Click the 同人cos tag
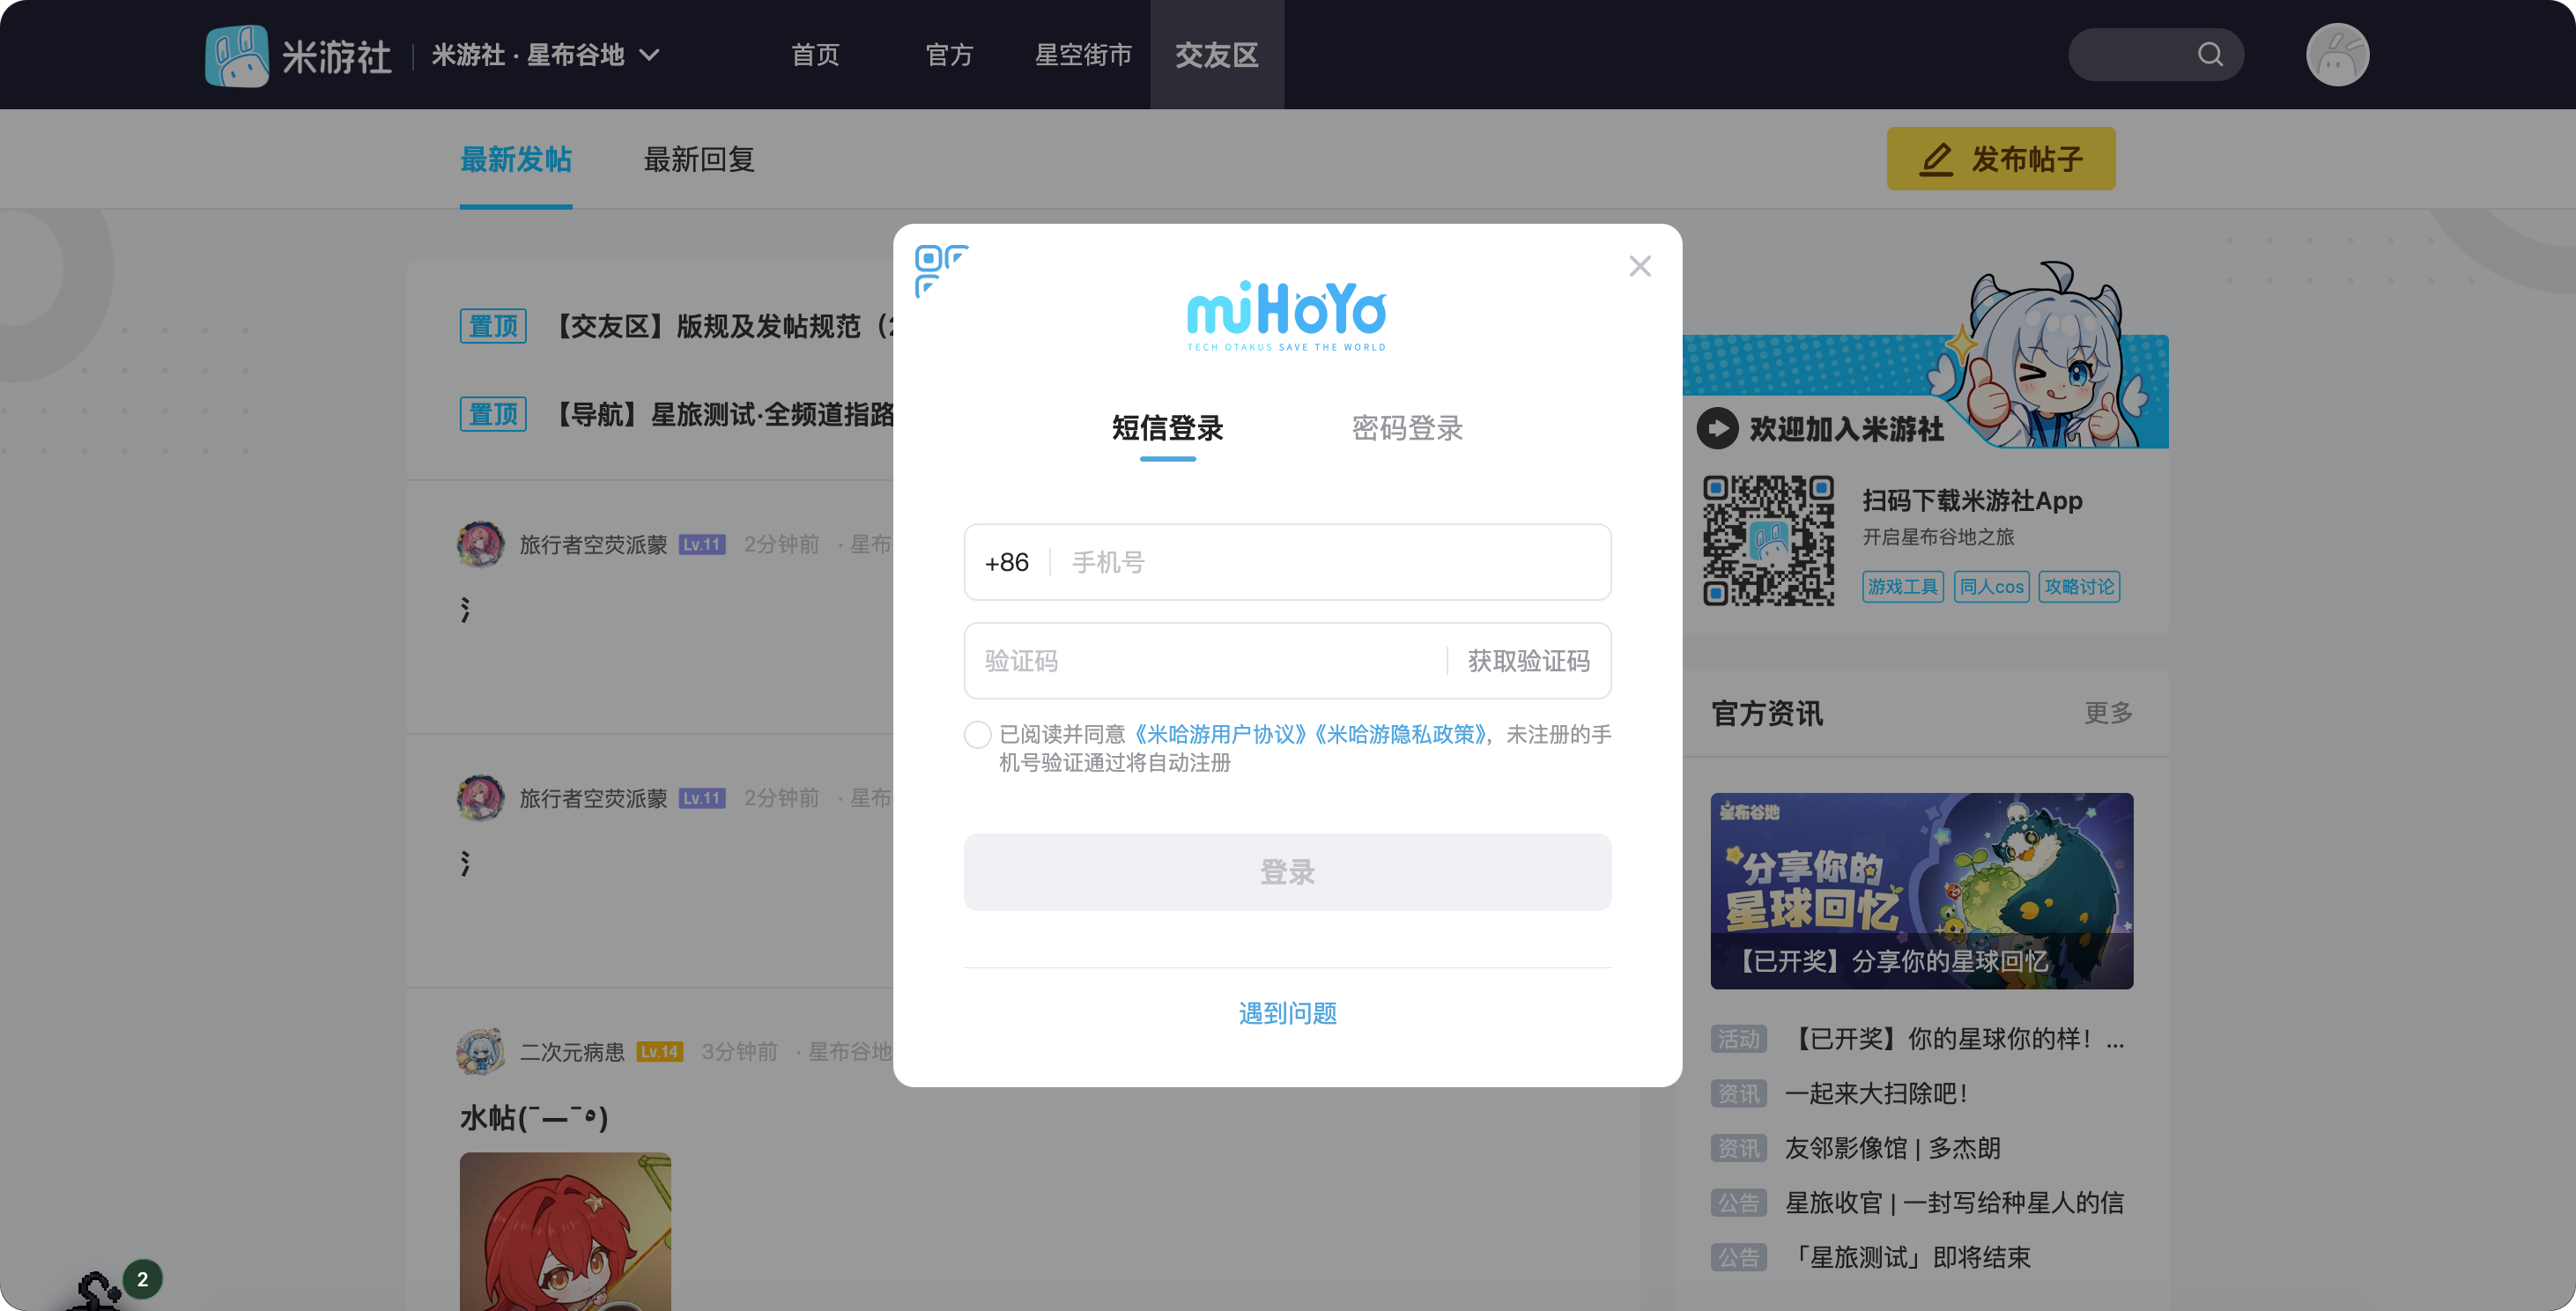This screenshot has height=1311, width=2576. pos(1991,587)
